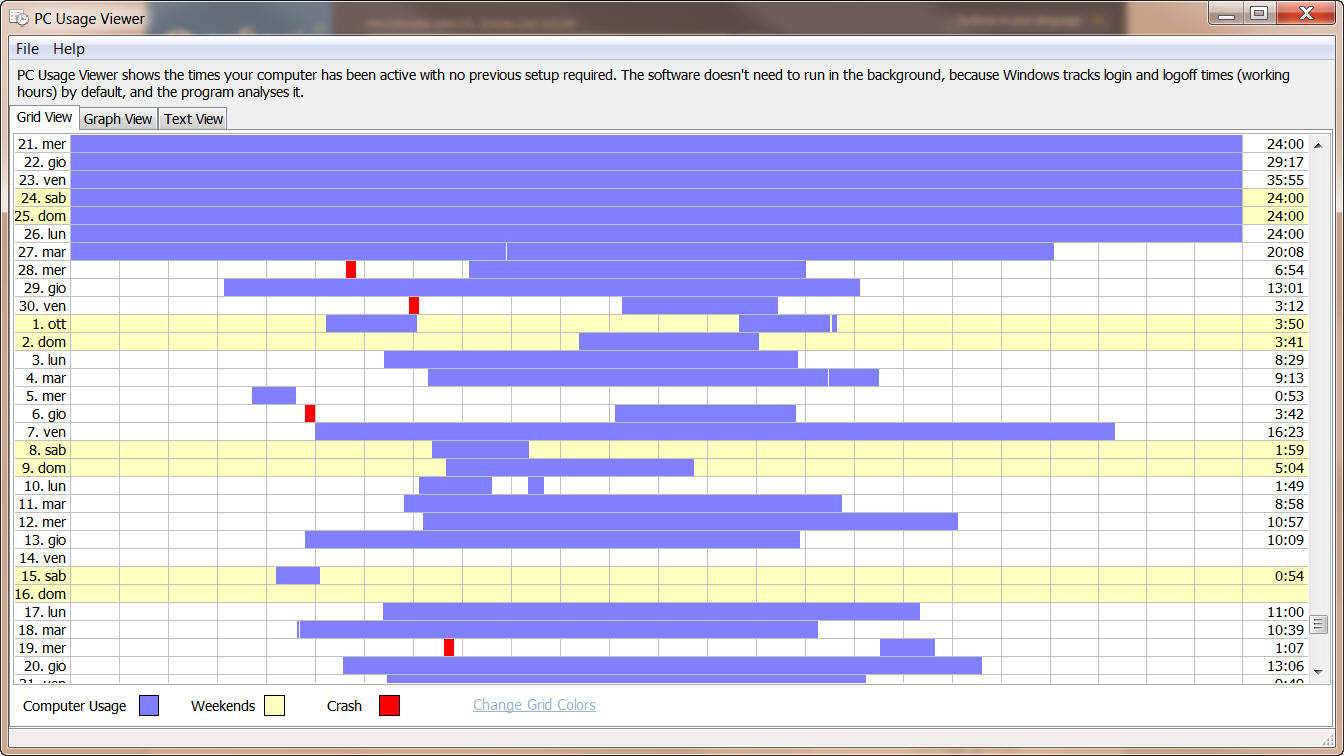This screenshot has width=1344, height=756.
Task: Click the Weekends yellow color swatch
Action: 275,706
